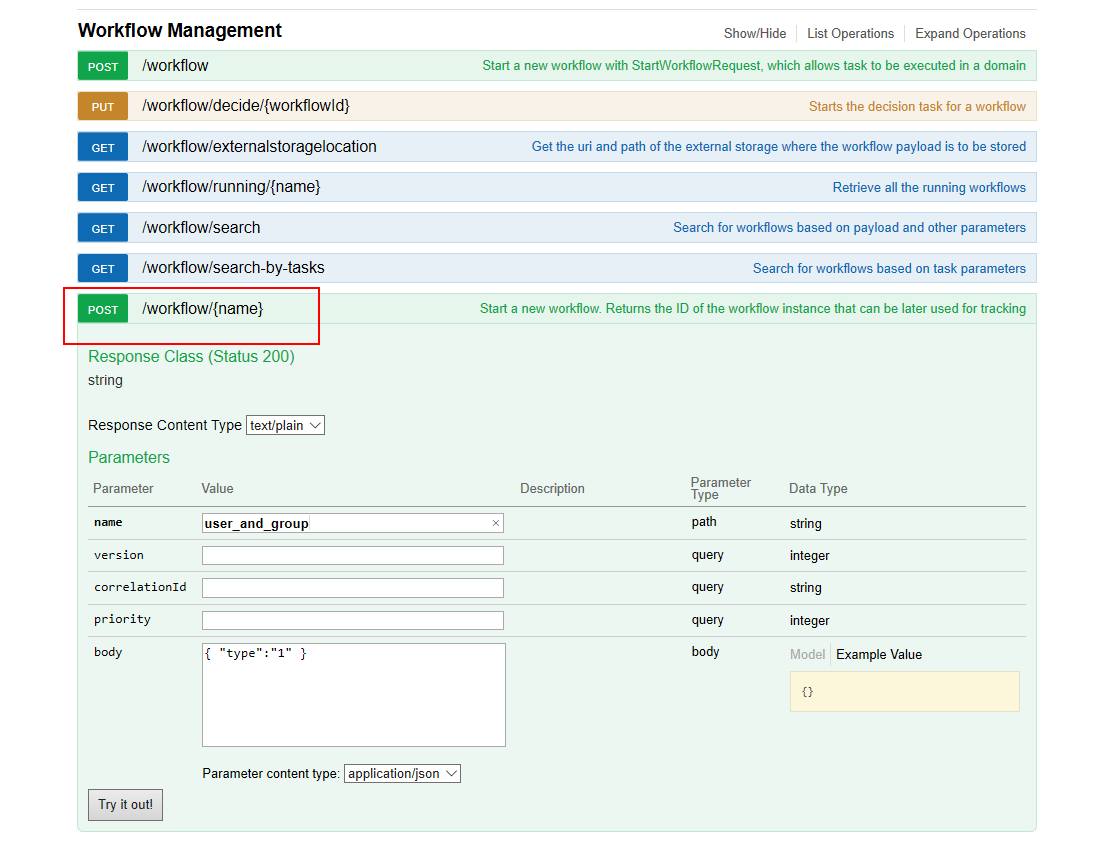Click 'path' parameter type cell
The height and width of the screenshot is (856, 1097).
tap(704, 522)
